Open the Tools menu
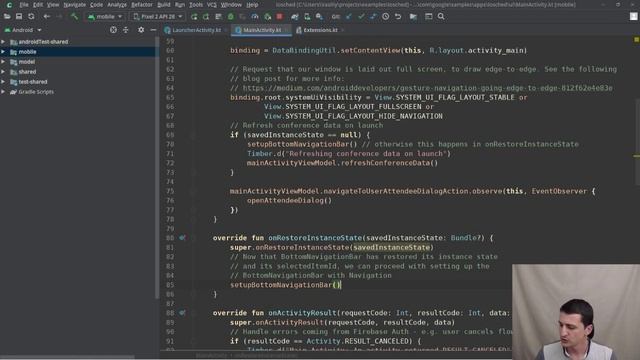 click(x=196, y=5)
